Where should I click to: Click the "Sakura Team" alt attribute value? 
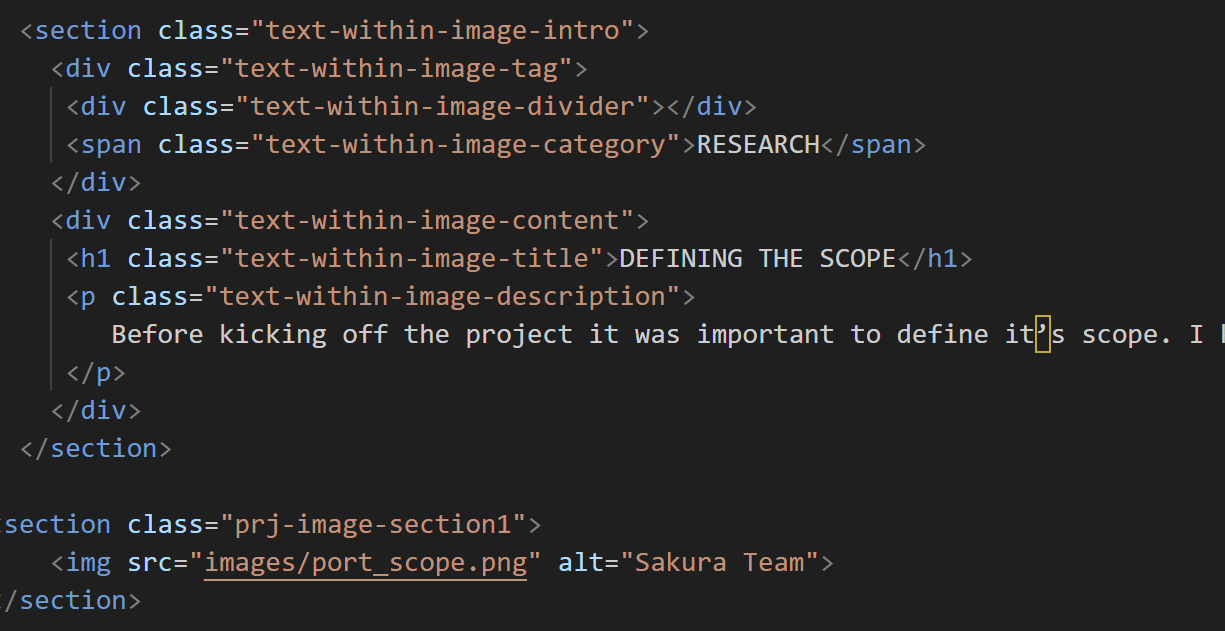coord(727,562)
